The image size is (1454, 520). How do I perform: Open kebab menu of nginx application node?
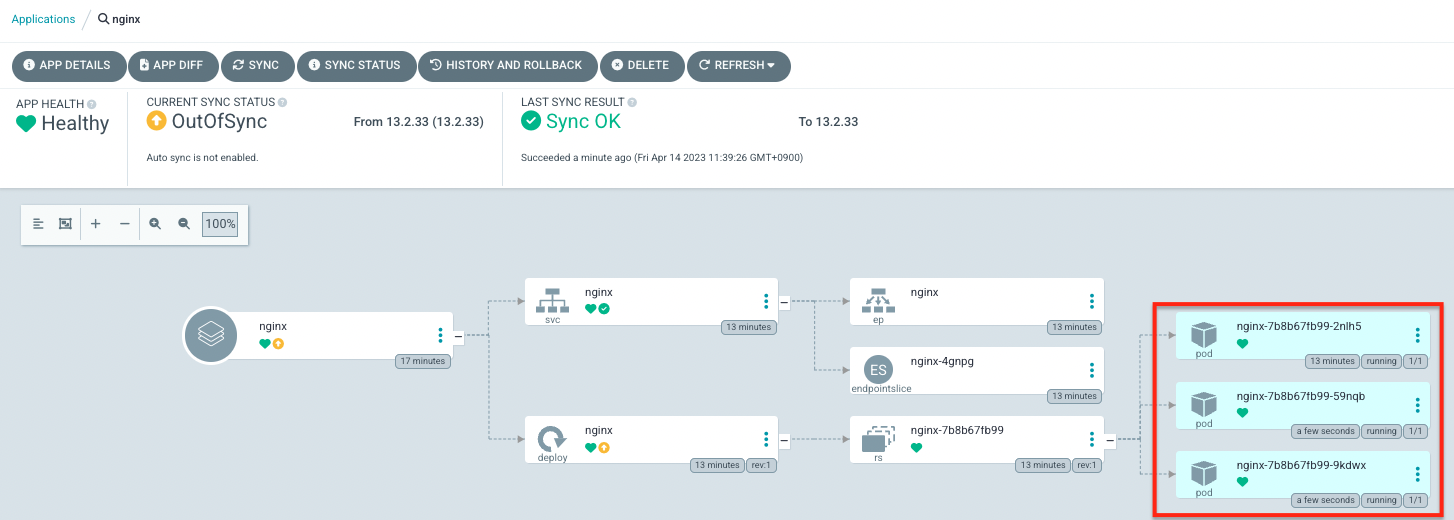point(440,335)
